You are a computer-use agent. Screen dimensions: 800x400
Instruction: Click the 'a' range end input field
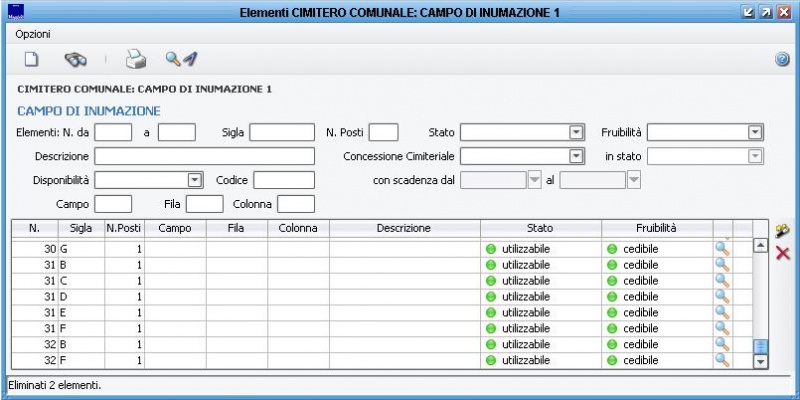coord(177,133)
